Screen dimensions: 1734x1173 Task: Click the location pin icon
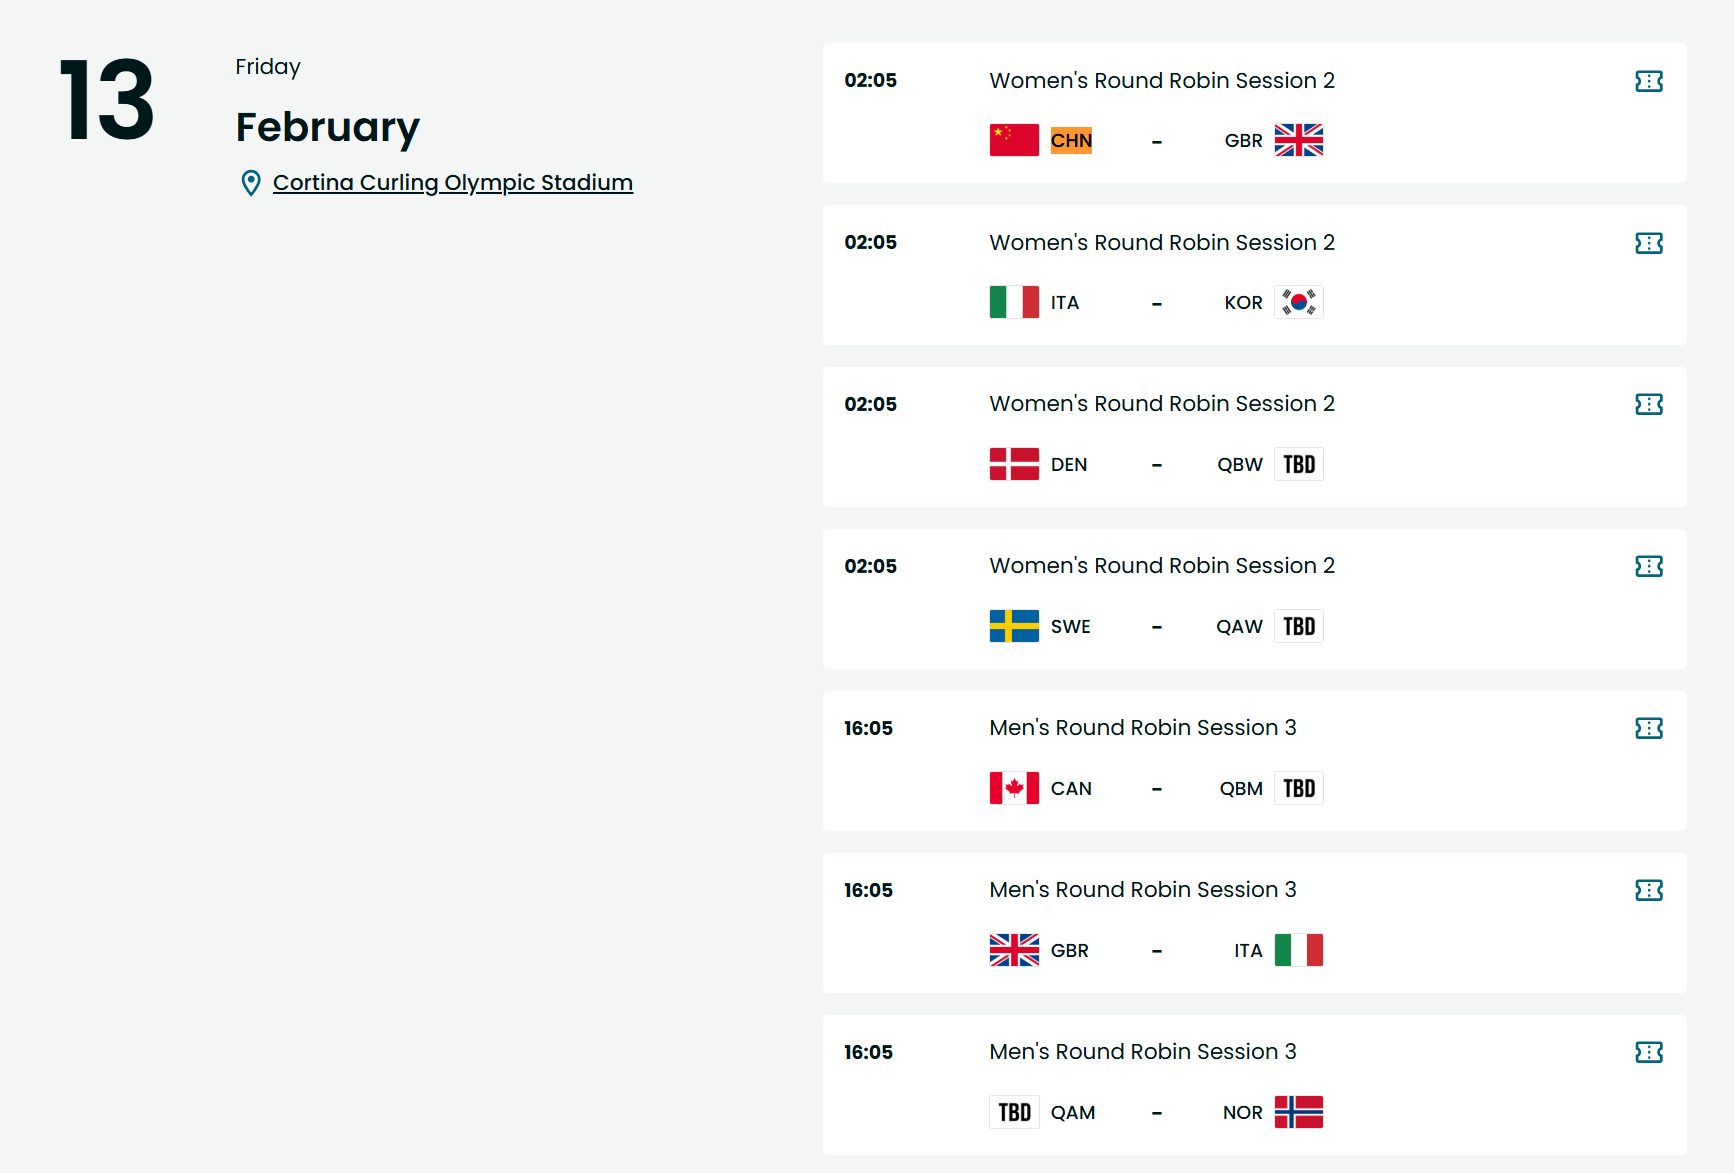[251, 183]
